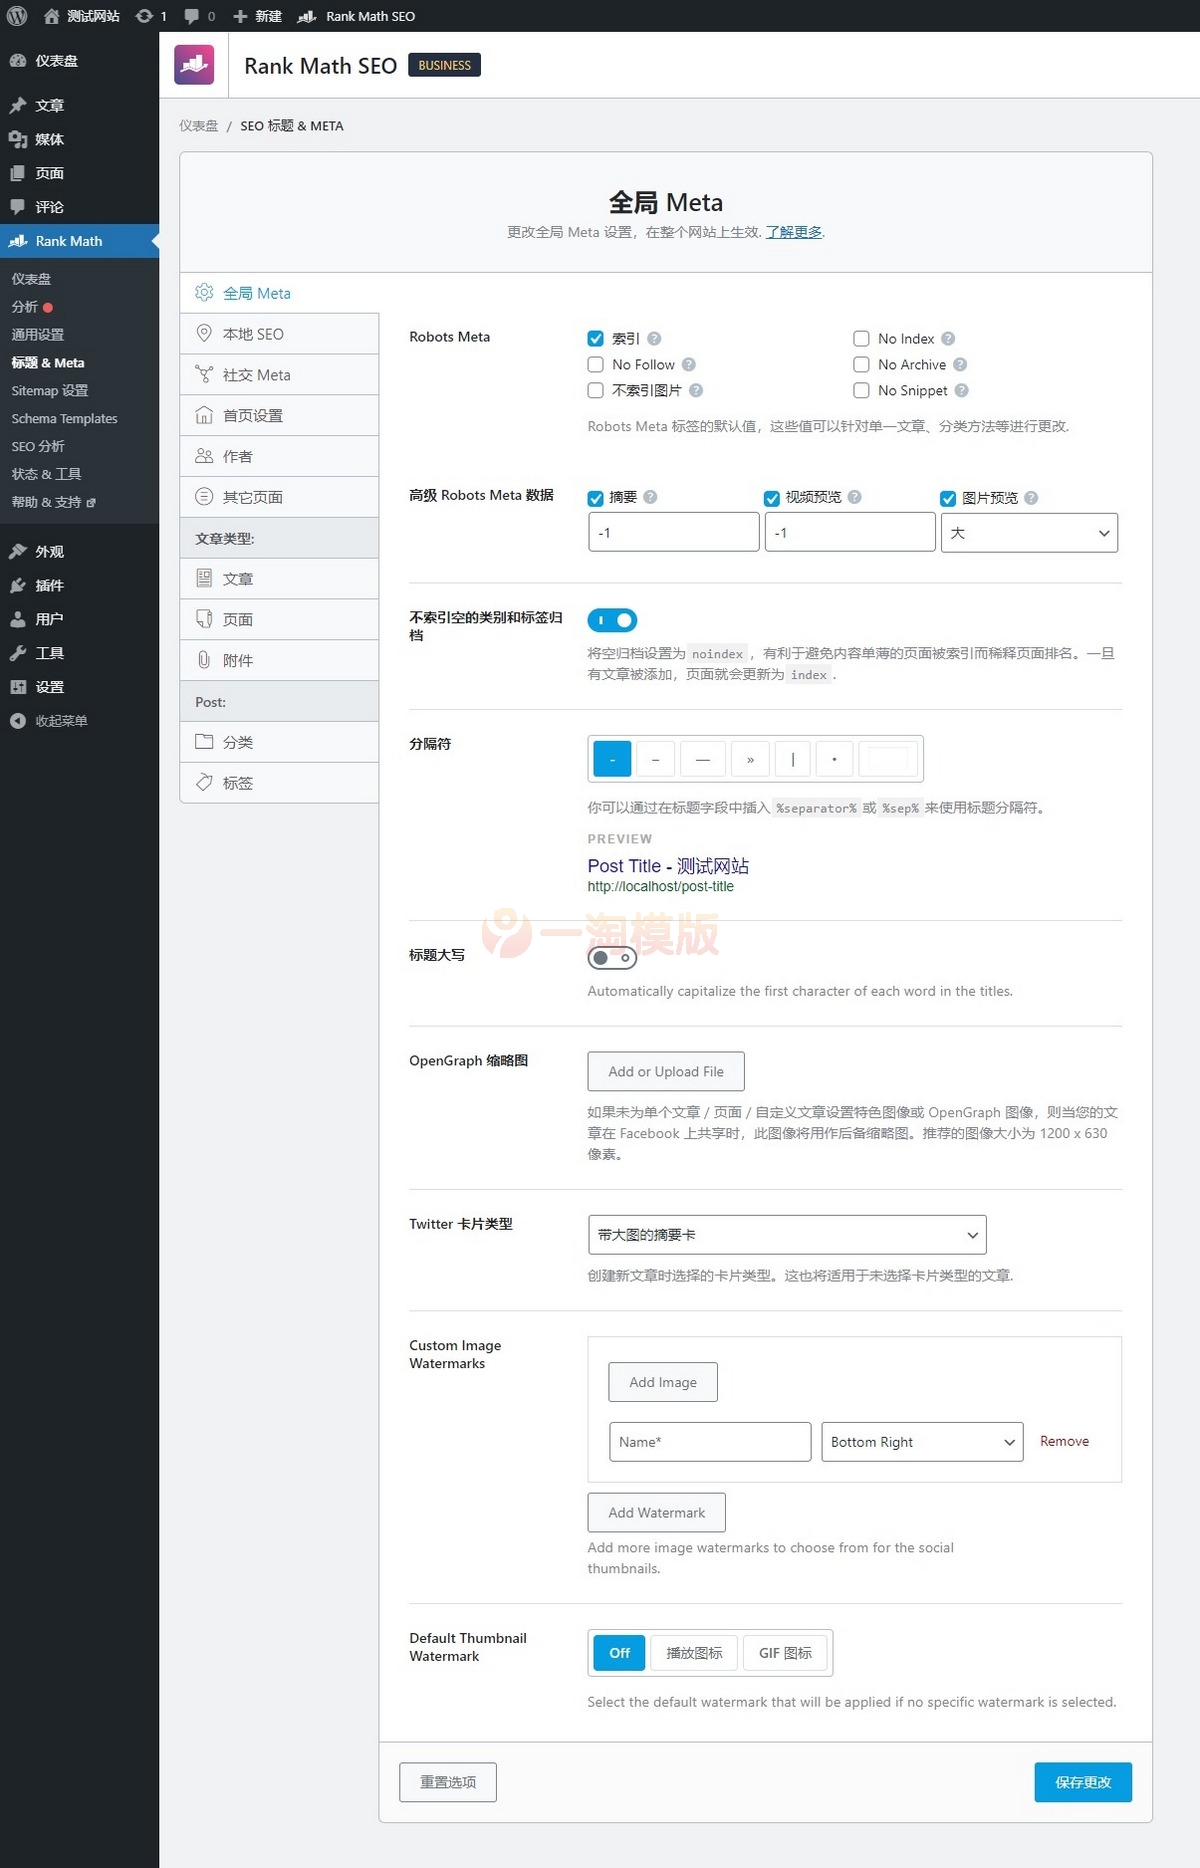Toggle the 标题大写 switch on
This screenshot has width=1200, height=1868.
612,958
